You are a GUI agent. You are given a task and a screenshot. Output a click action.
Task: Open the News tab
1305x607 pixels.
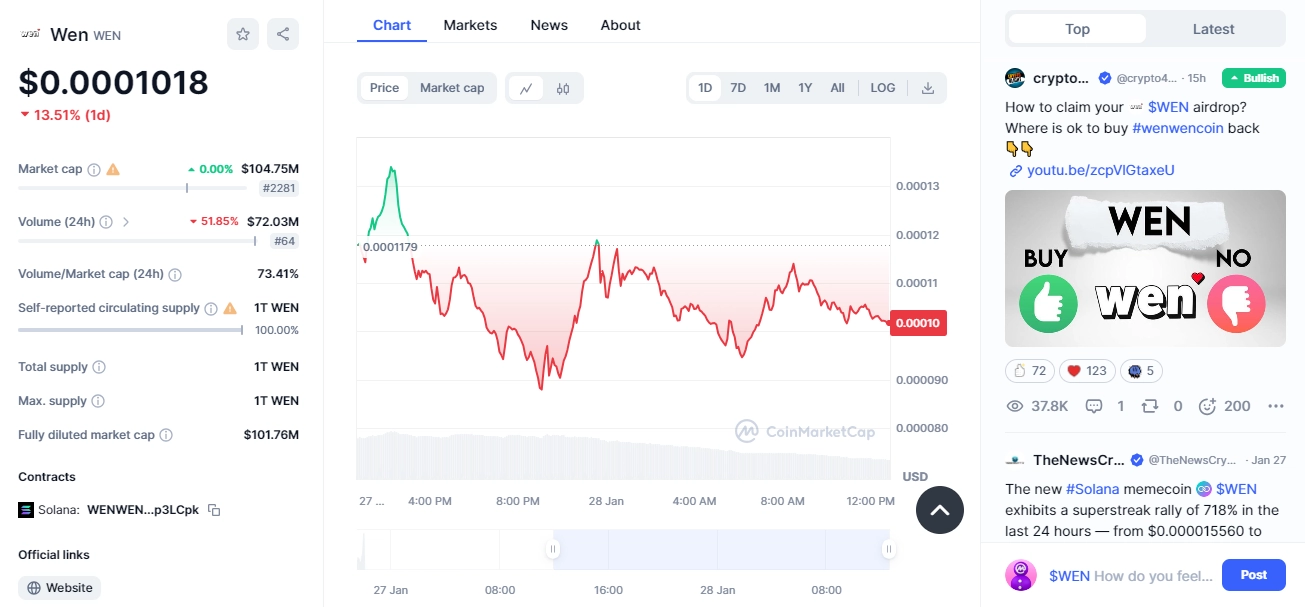click(x=548, y=25)
